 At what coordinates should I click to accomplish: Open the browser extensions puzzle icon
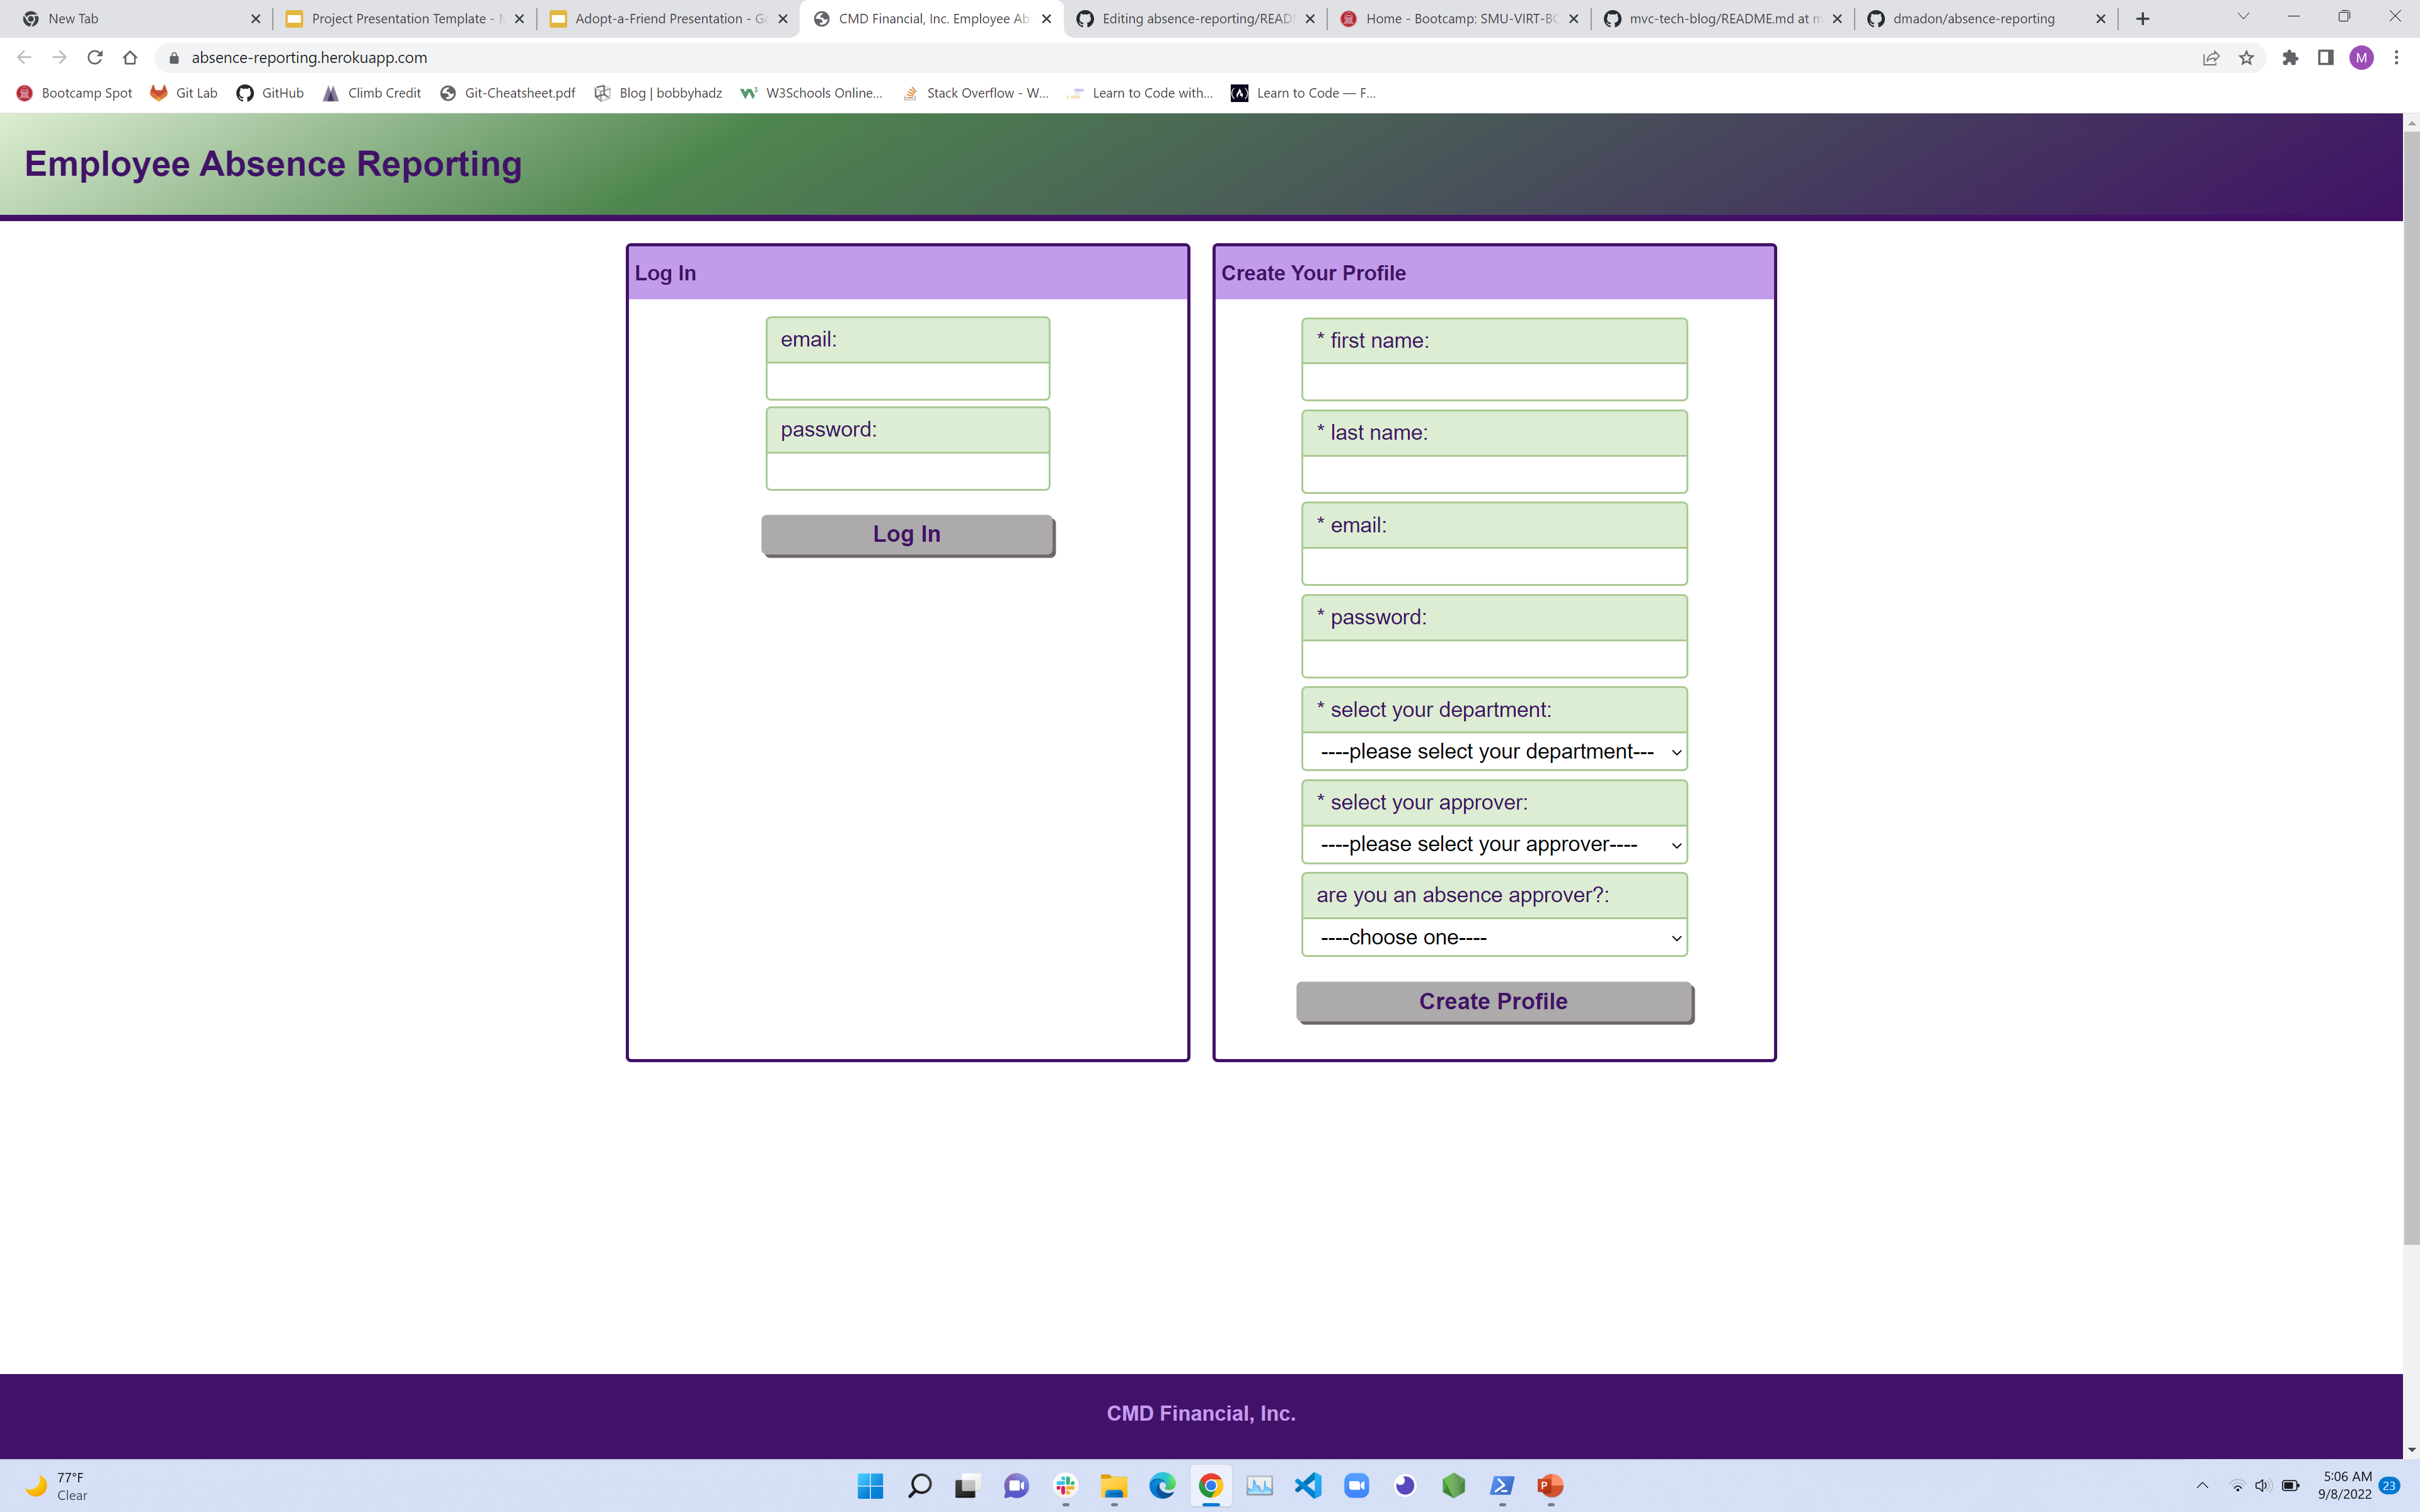pyautogui.click(x=2289, y=57)
